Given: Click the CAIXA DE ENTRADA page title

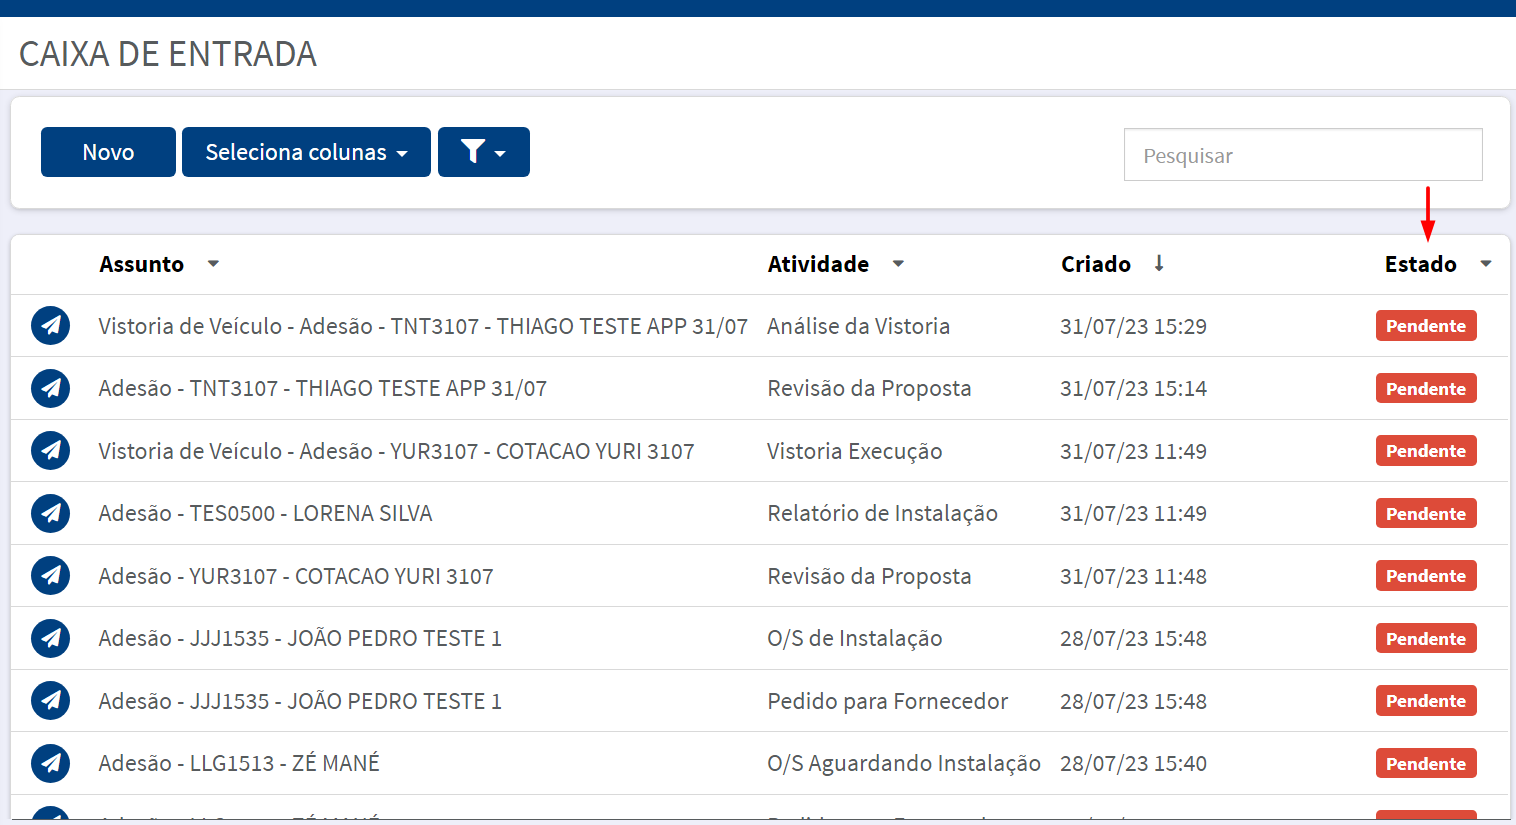Looking at the screenshot, I should coord(168,54).
